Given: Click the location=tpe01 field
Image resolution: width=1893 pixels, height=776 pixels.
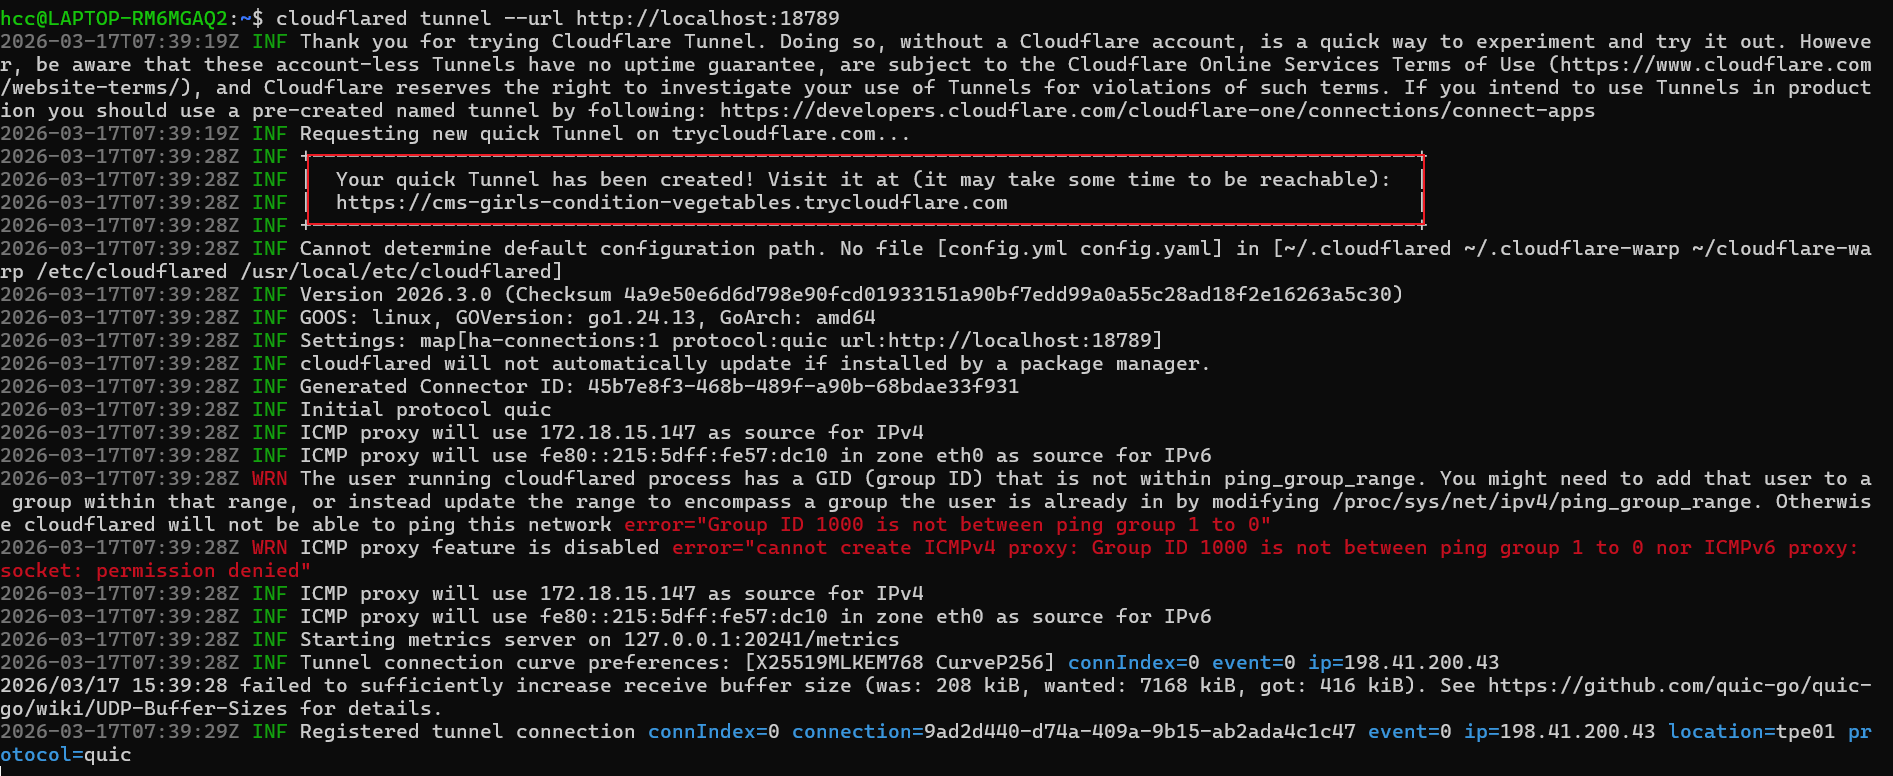Looking at the screenshot, I should 1751,732.
